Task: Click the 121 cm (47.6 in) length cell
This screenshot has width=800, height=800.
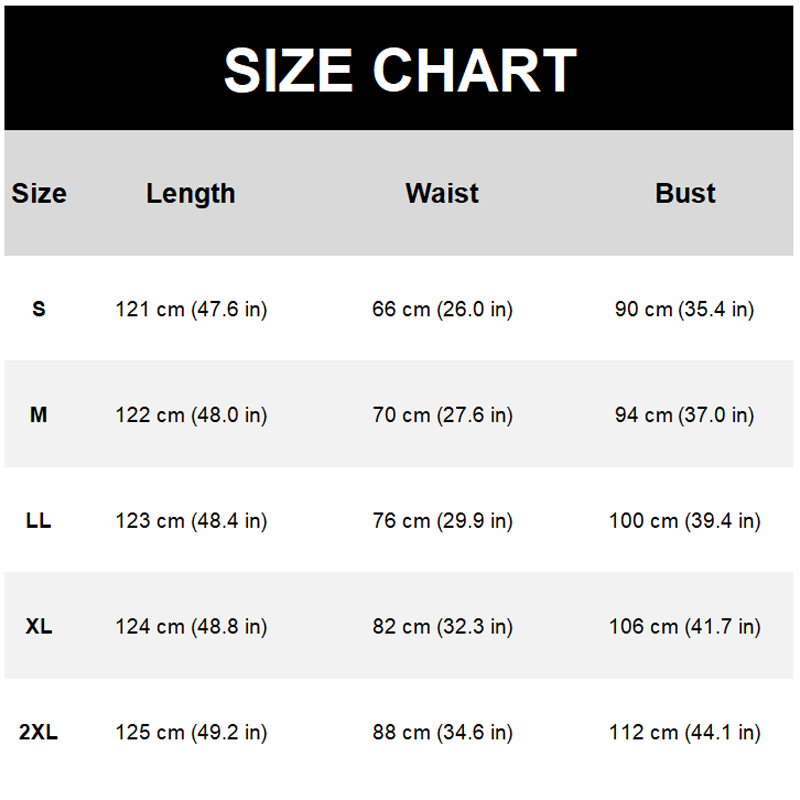Action: (x=191, y=309)
